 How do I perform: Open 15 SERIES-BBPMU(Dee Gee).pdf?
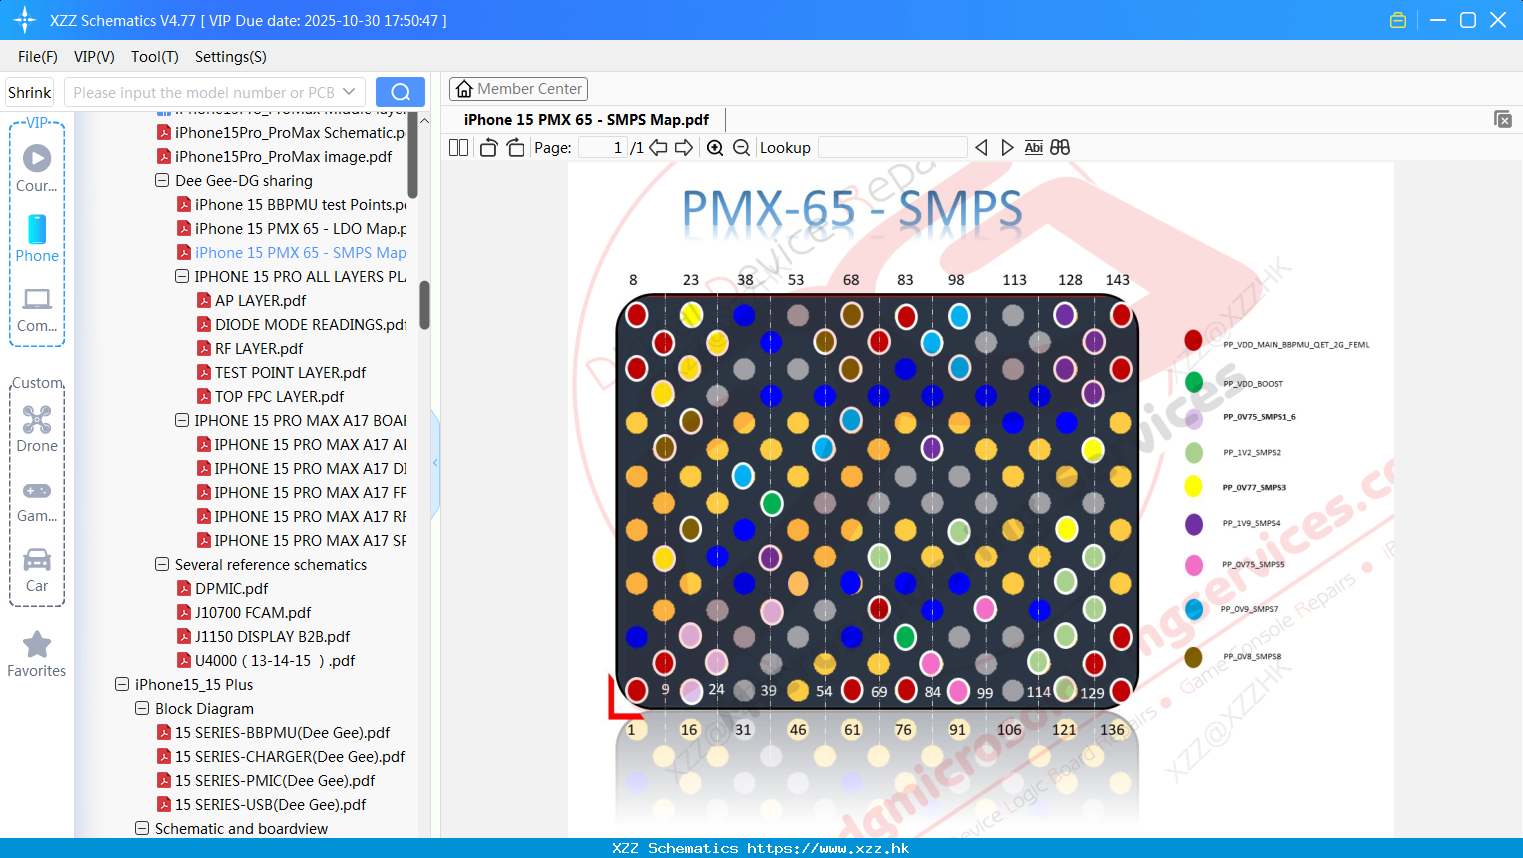point(273,733)
